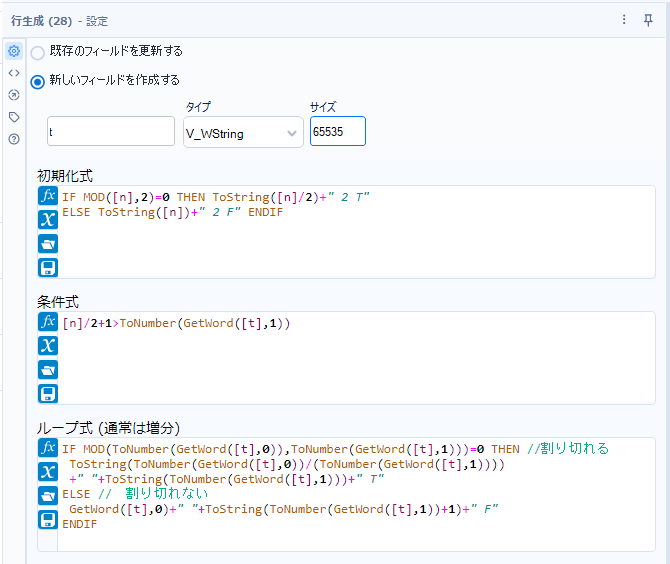The image size is (670, 564).
Task: Click the X variables icon for 条件式
Action: [x=47, y=346]
